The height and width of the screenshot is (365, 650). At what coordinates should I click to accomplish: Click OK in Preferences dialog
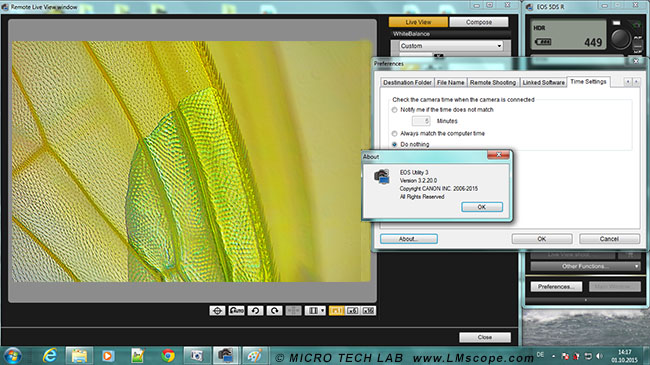click(542, 239)
